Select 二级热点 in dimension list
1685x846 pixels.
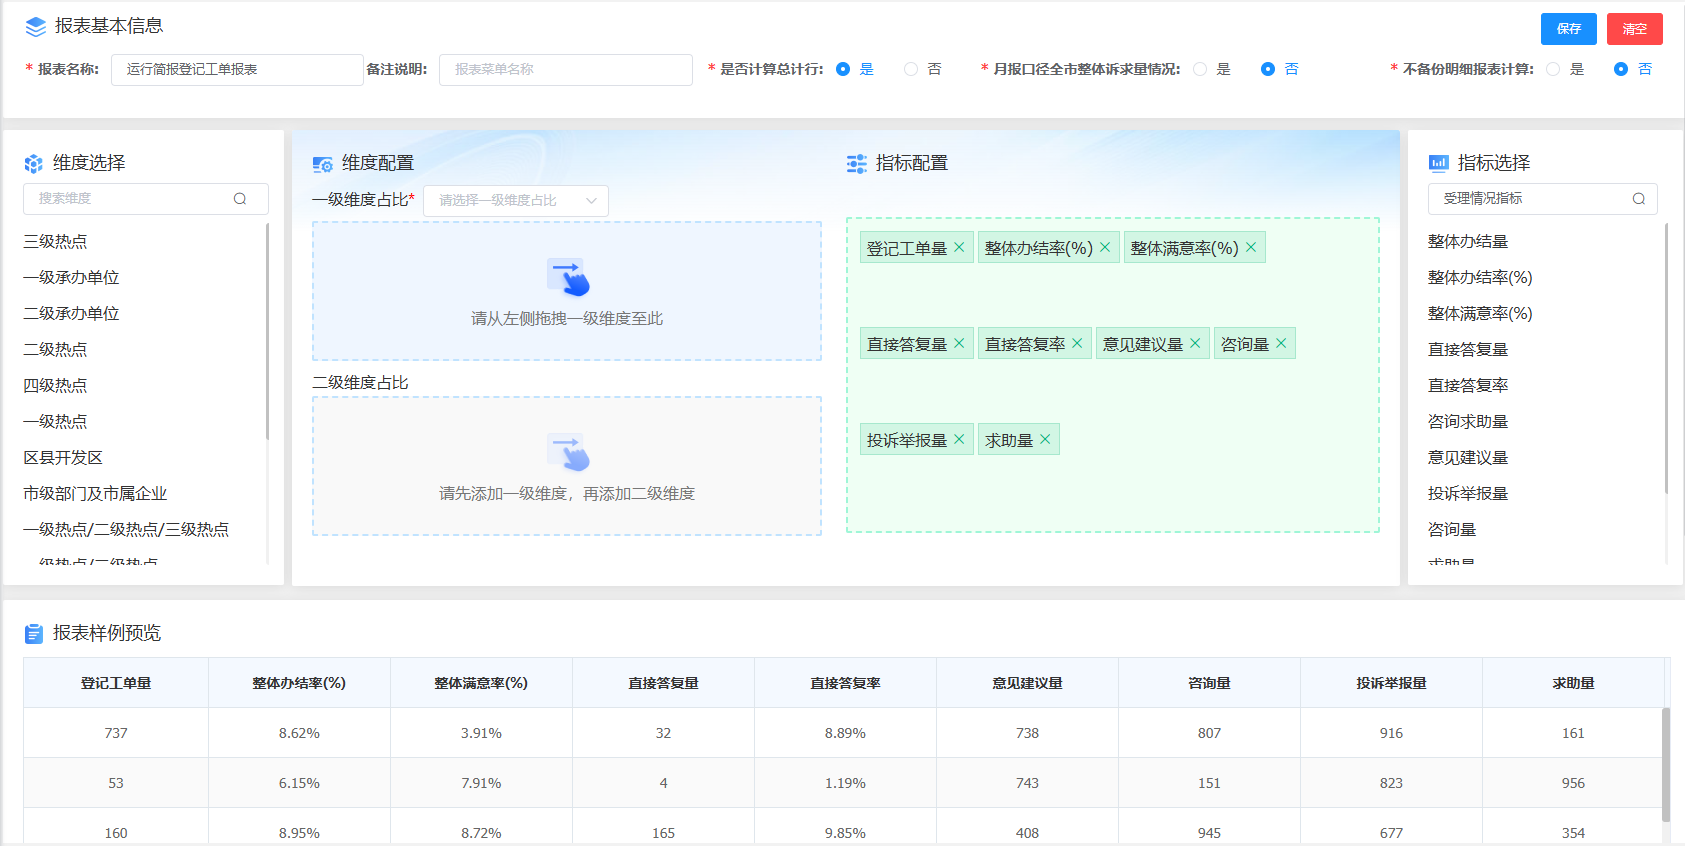[x=55, y=349]
